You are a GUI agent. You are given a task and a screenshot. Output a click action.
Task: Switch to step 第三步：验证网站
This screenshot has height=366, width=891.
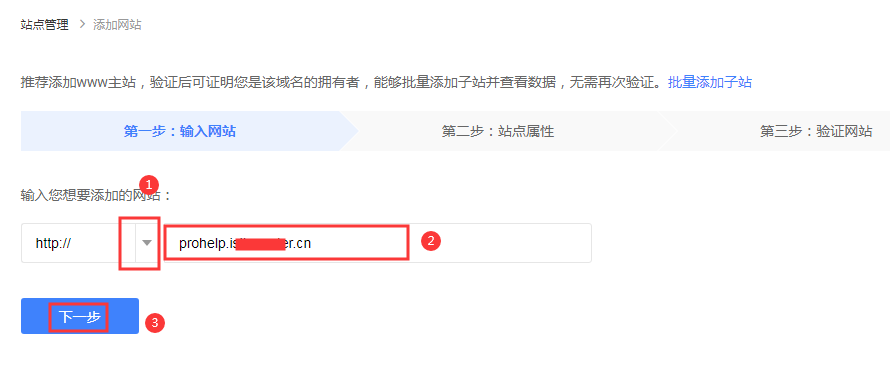816,132
